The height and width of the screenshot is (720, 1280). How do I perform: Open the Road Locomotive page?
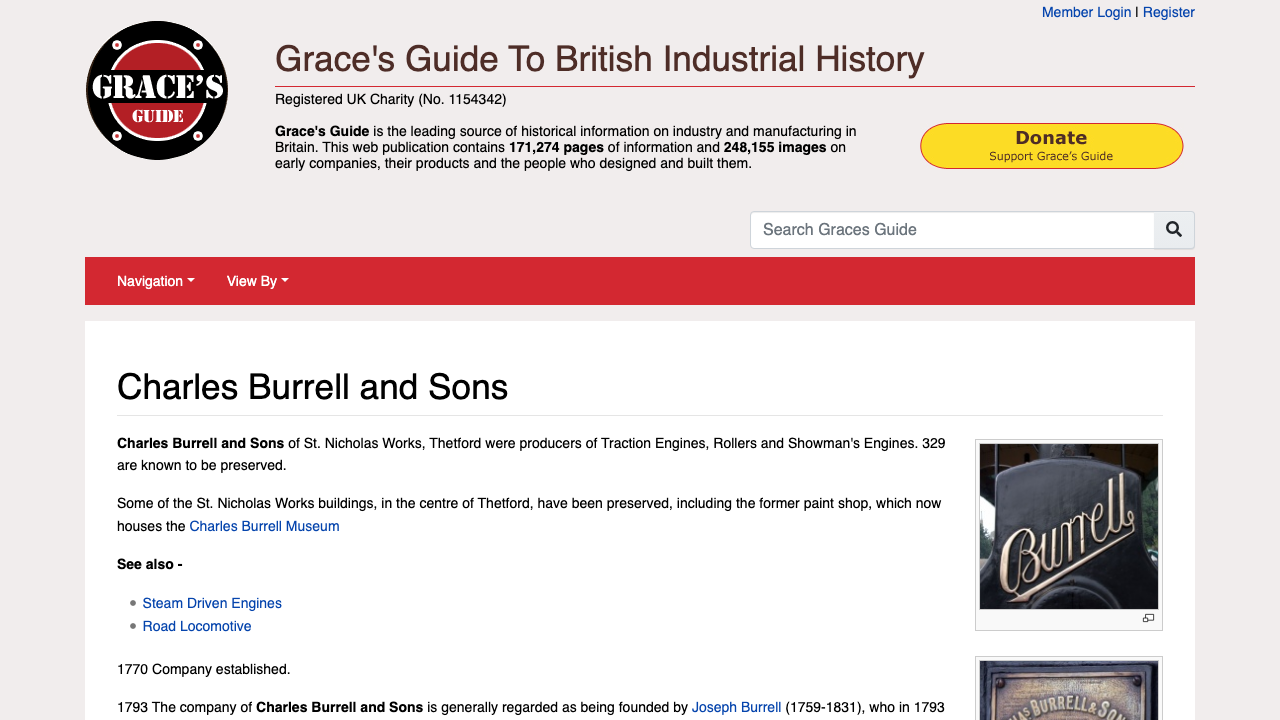196,626
